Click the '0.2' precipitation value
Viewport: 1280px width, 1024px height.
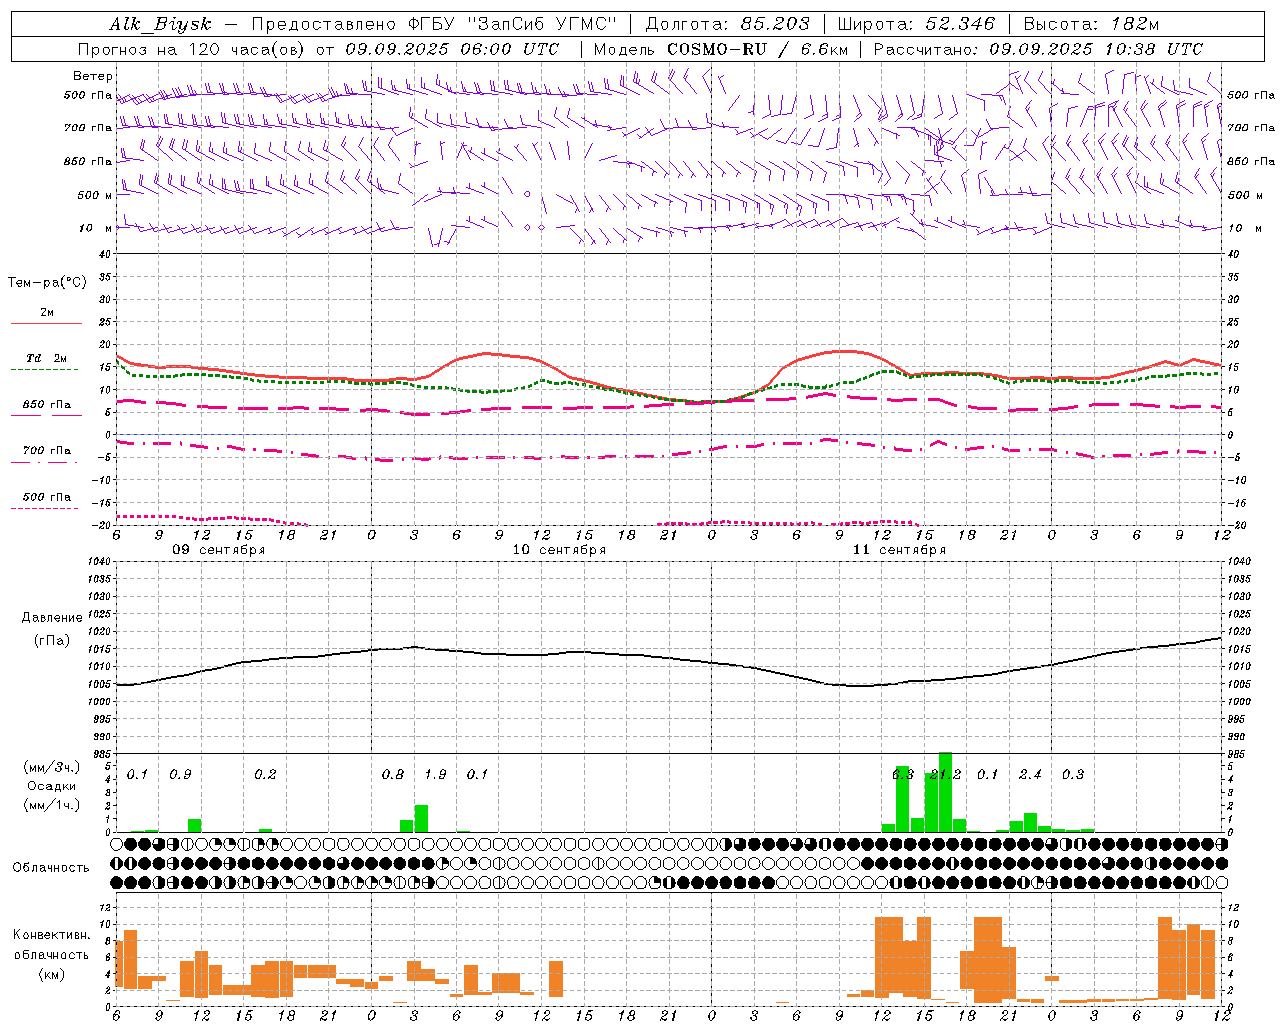[265, 775]
